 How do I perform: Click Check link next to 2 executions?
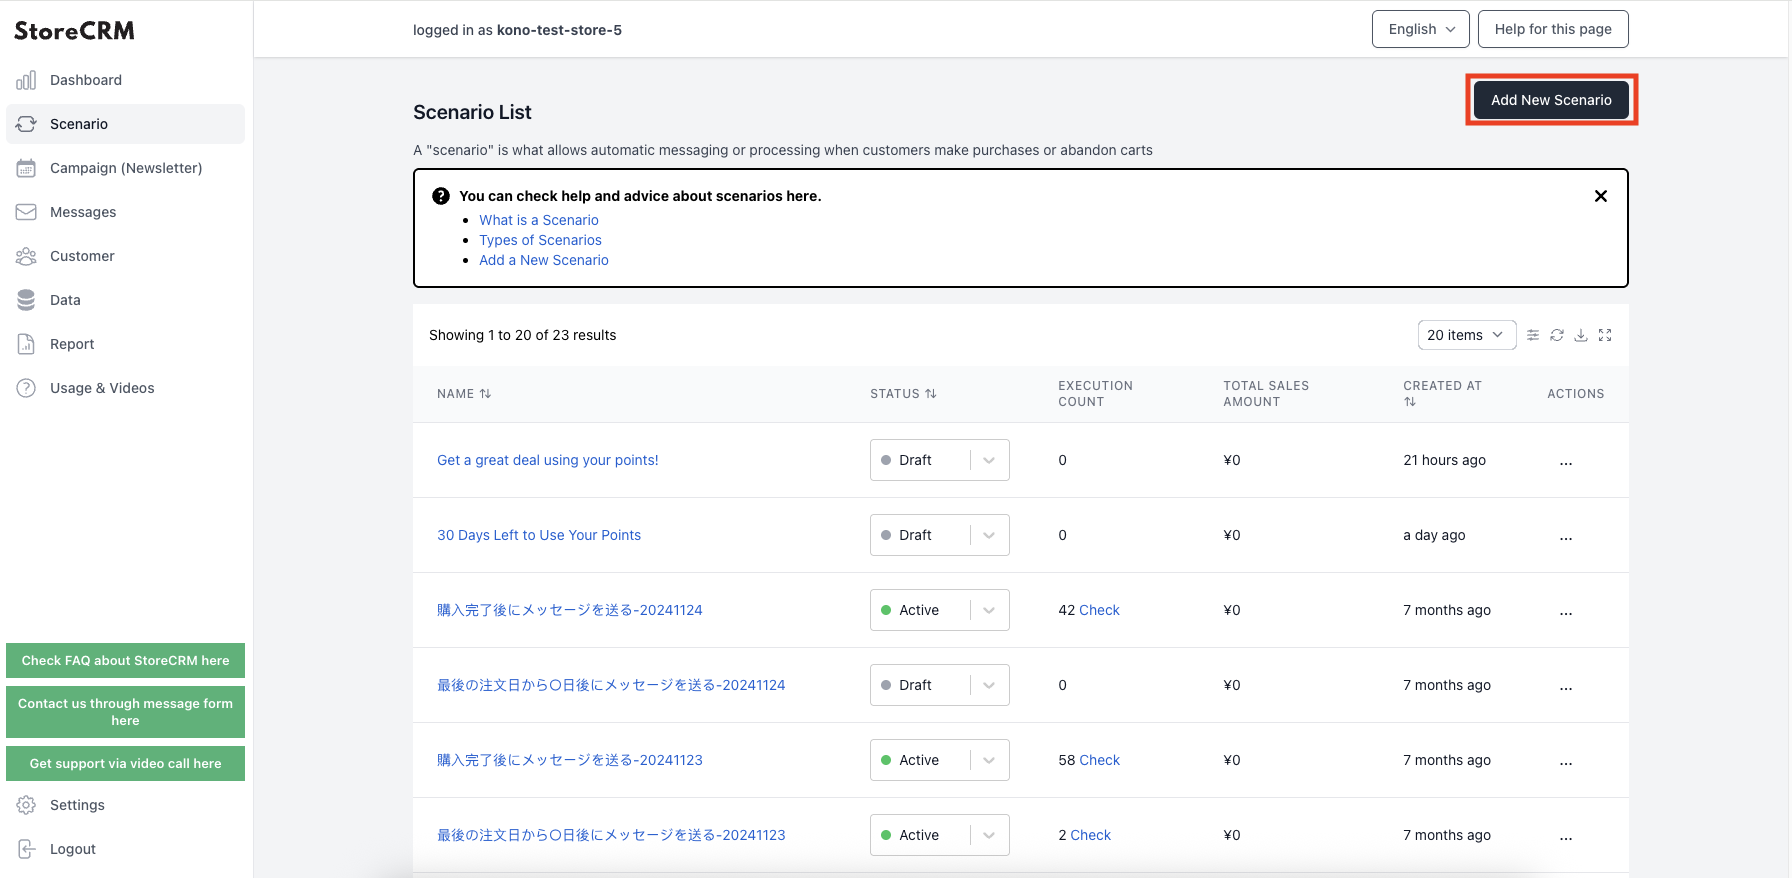pos(1091,835)
